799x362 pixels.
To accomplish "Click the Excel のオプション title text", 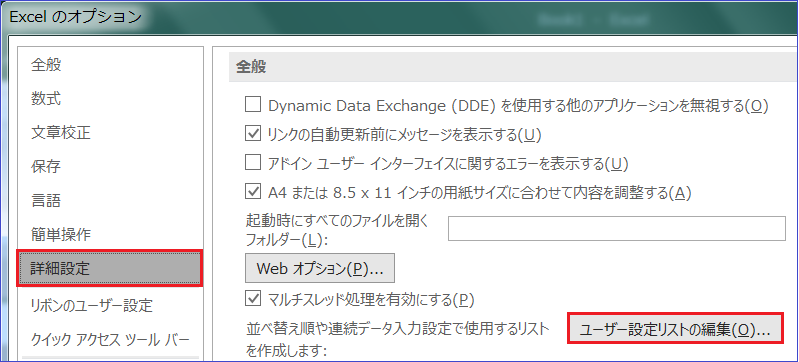I will tap(76, 17).
